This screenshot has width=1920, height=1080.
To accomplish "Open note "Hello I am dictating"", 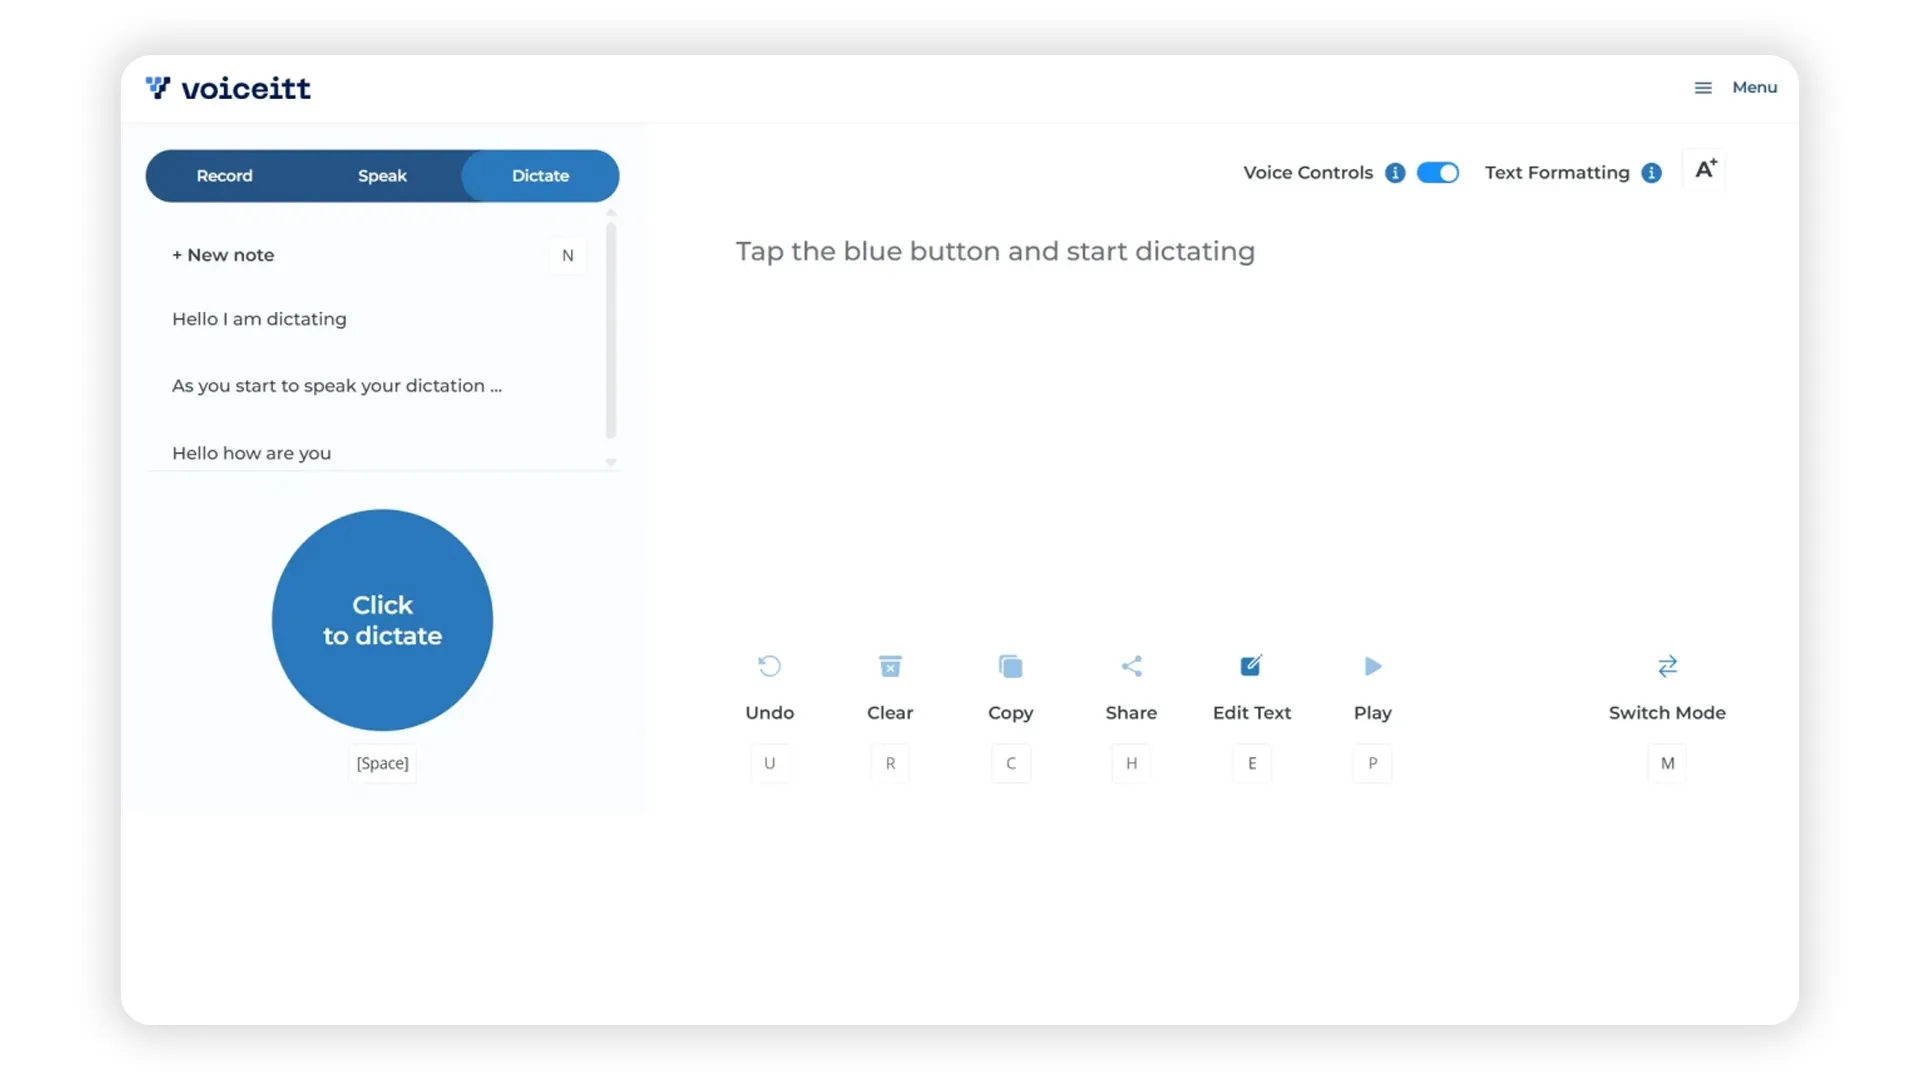I will coord(259,319).
